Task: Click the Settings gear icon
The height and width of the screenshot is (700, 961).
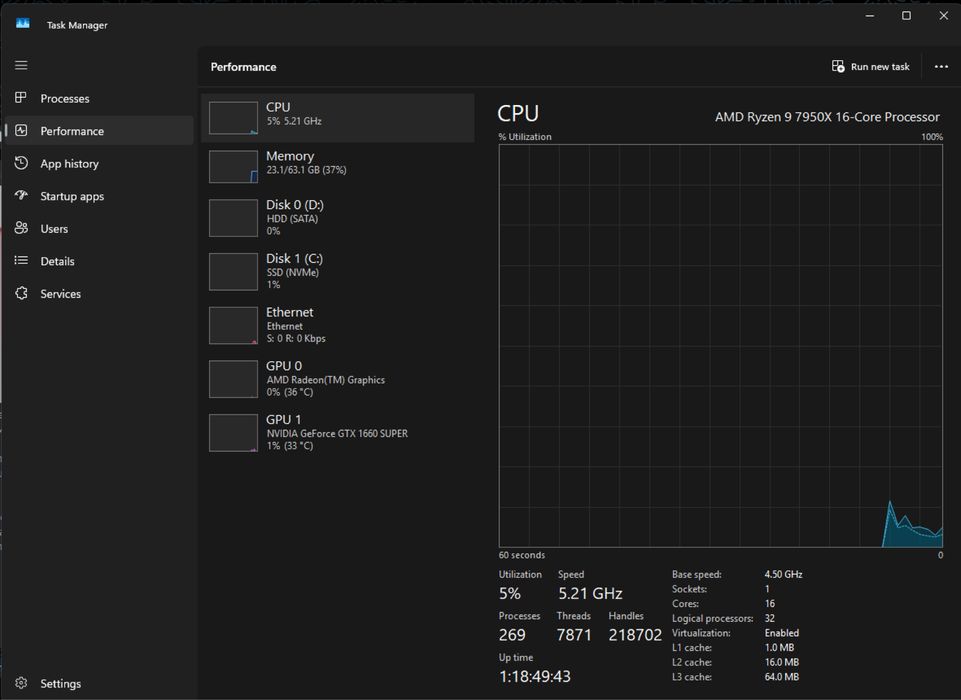Action: [x=21, y=684]
